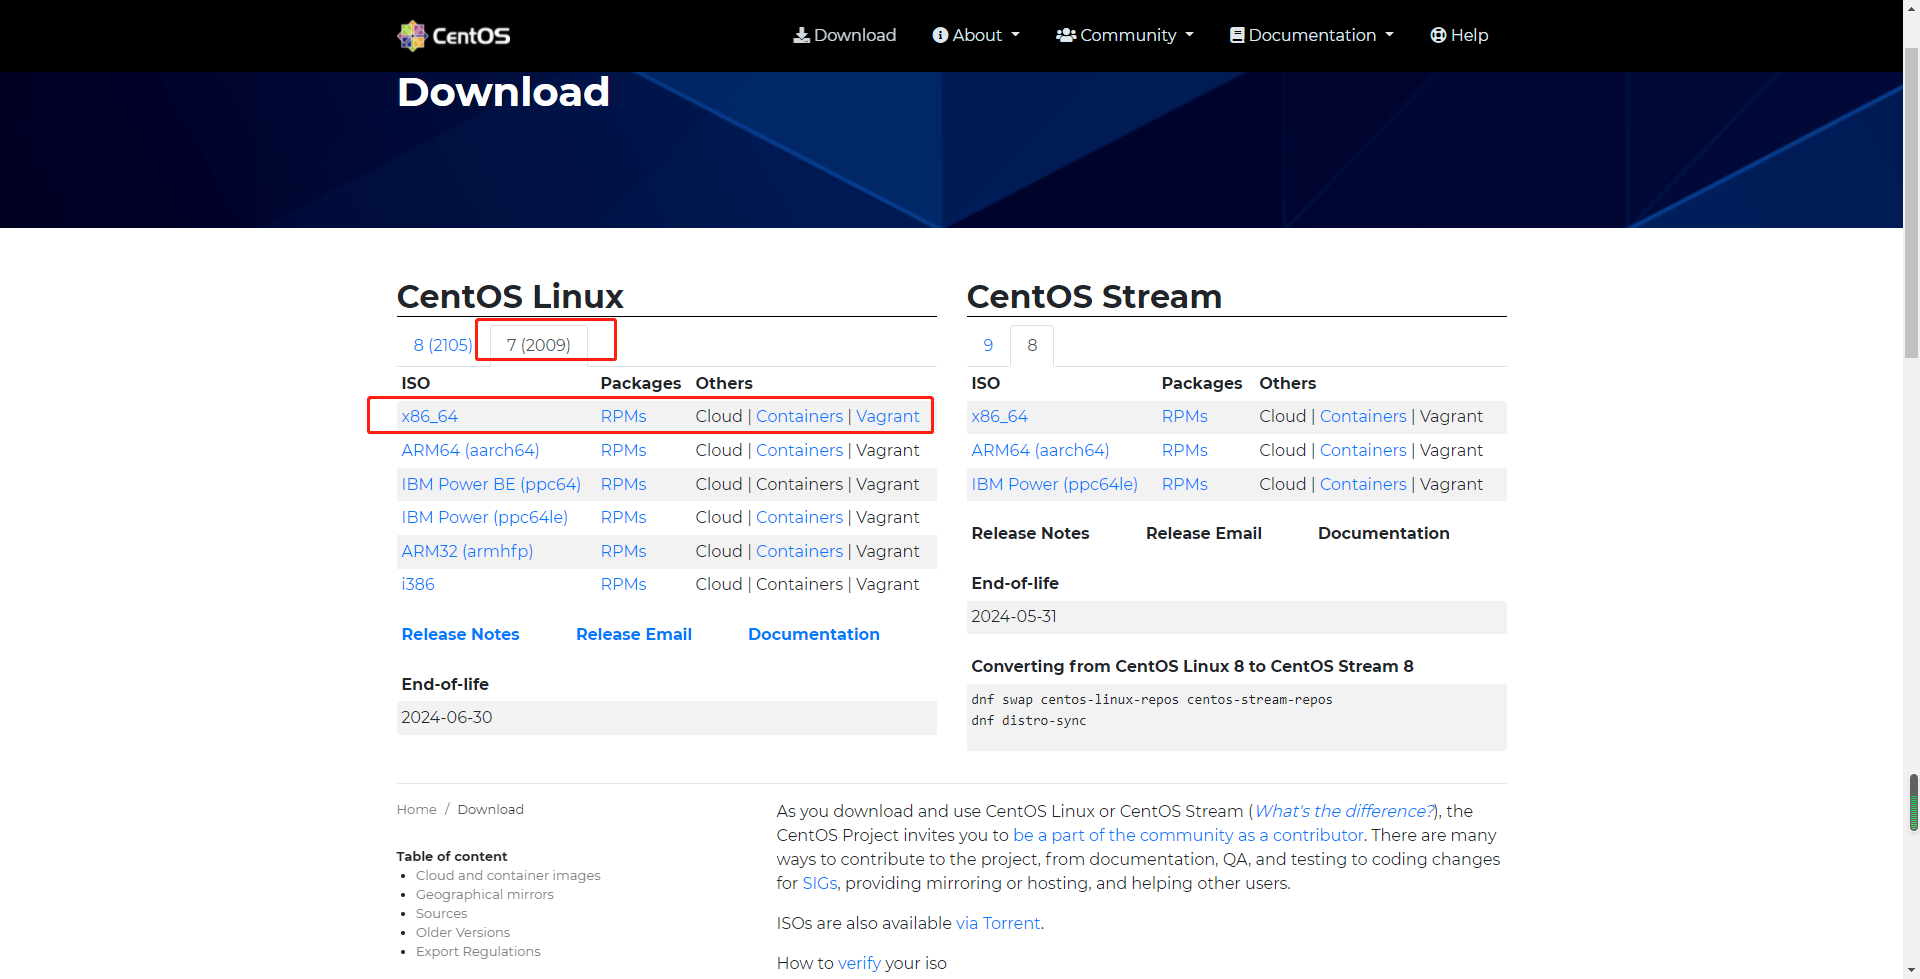This screenshot has height=979, width=1920.
Task: Click the Community people icon
Action: click(1066, 36)
